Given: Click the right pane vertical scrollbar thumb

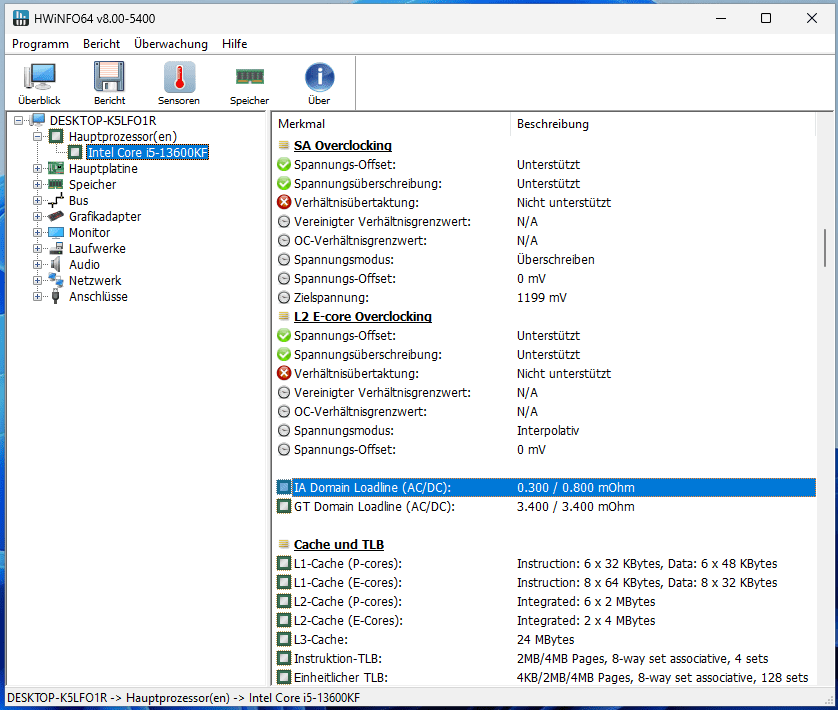Looking at the screenshot, I should pos(825,248).
